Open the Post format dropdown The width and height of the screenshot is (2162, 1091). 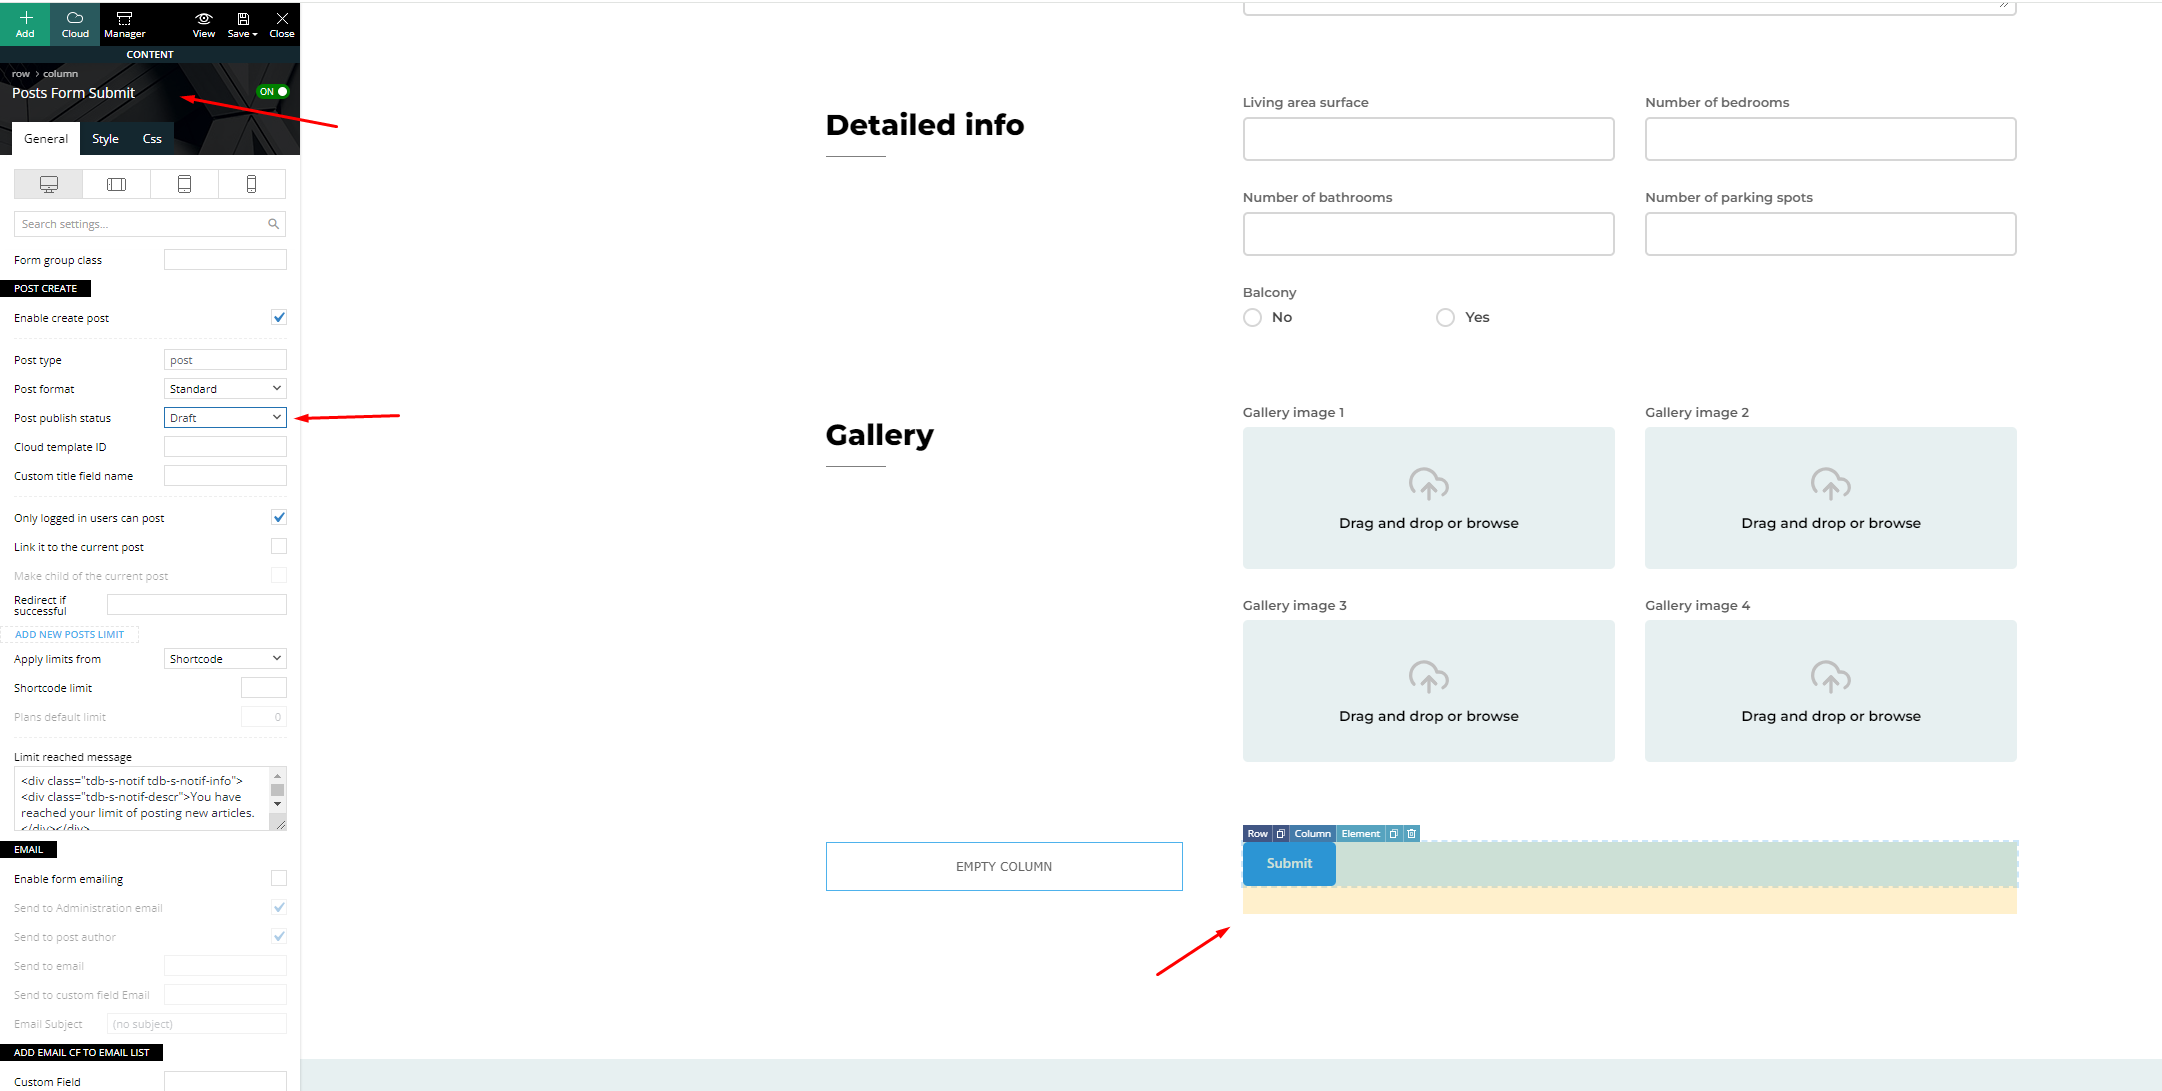pos(225,389)
